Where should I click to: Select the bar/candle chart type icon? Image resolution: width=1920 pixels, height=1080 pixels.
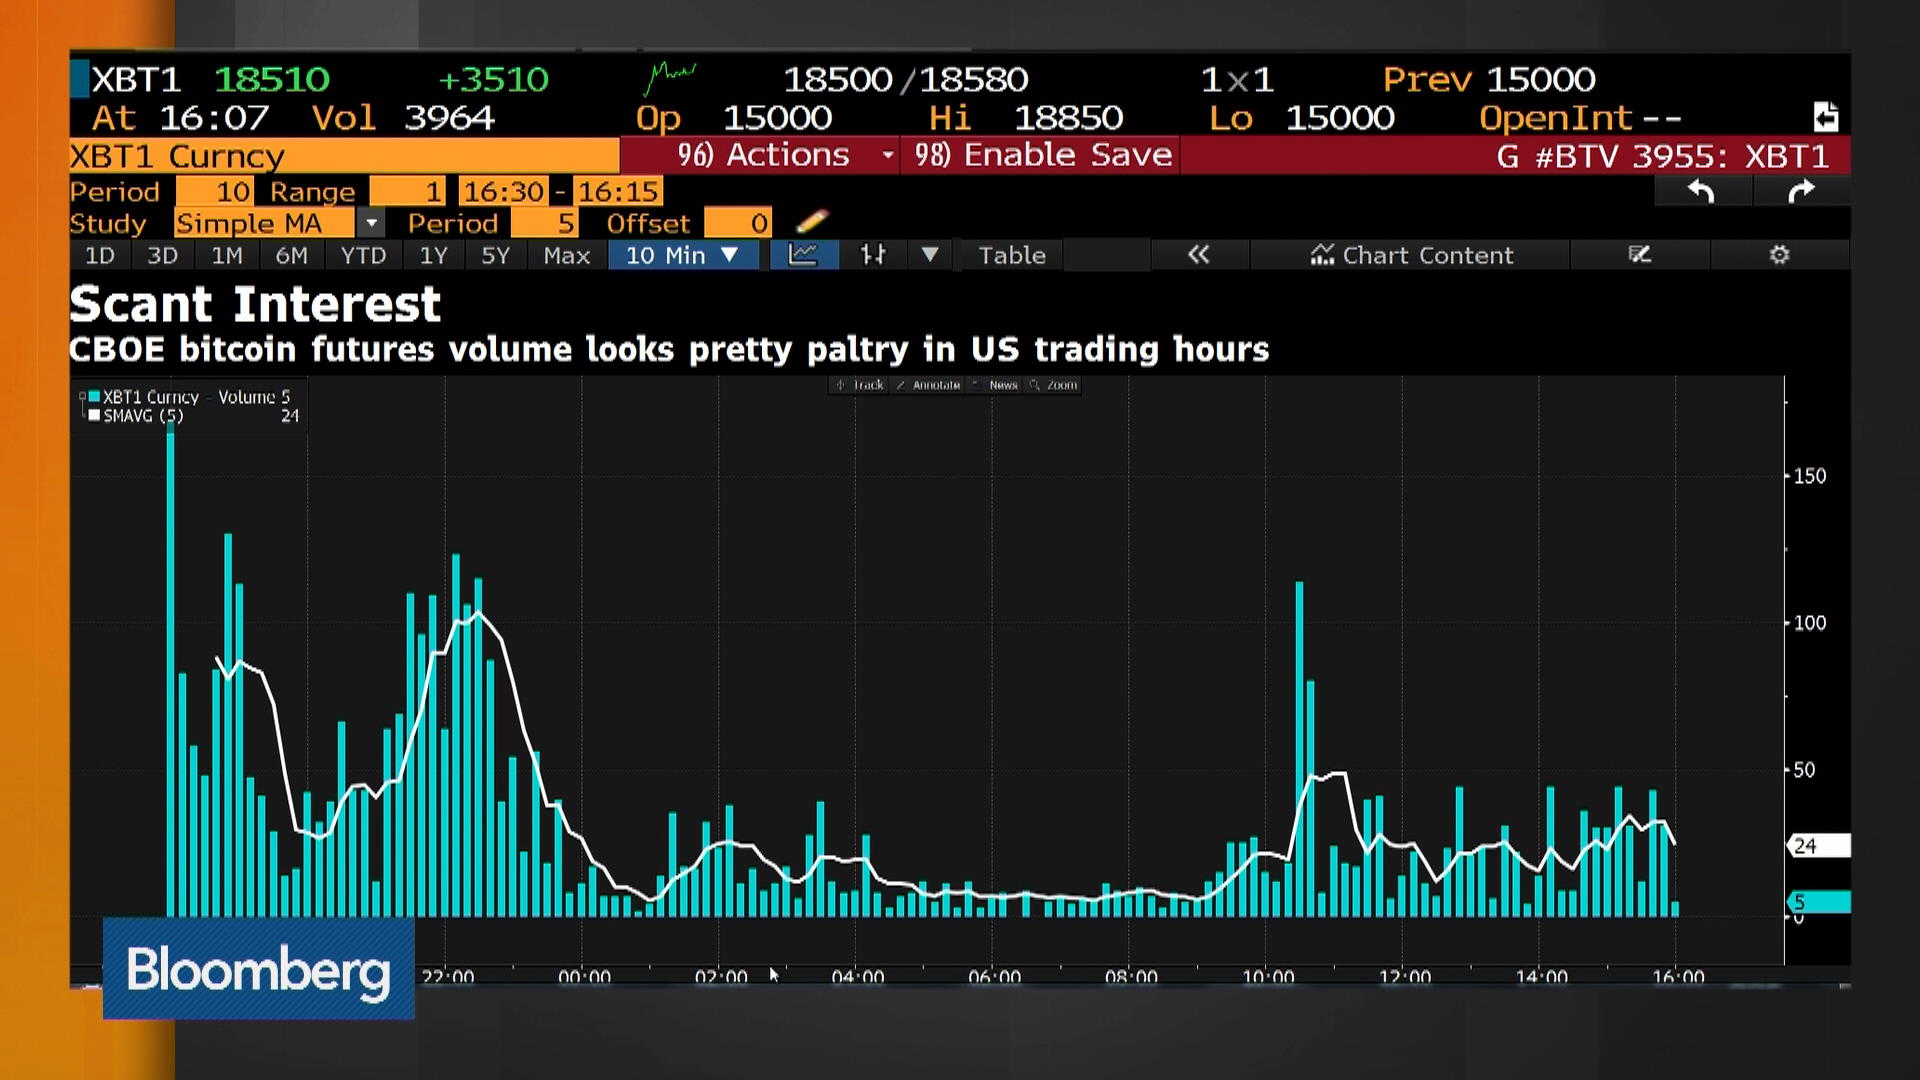point(873,255)
